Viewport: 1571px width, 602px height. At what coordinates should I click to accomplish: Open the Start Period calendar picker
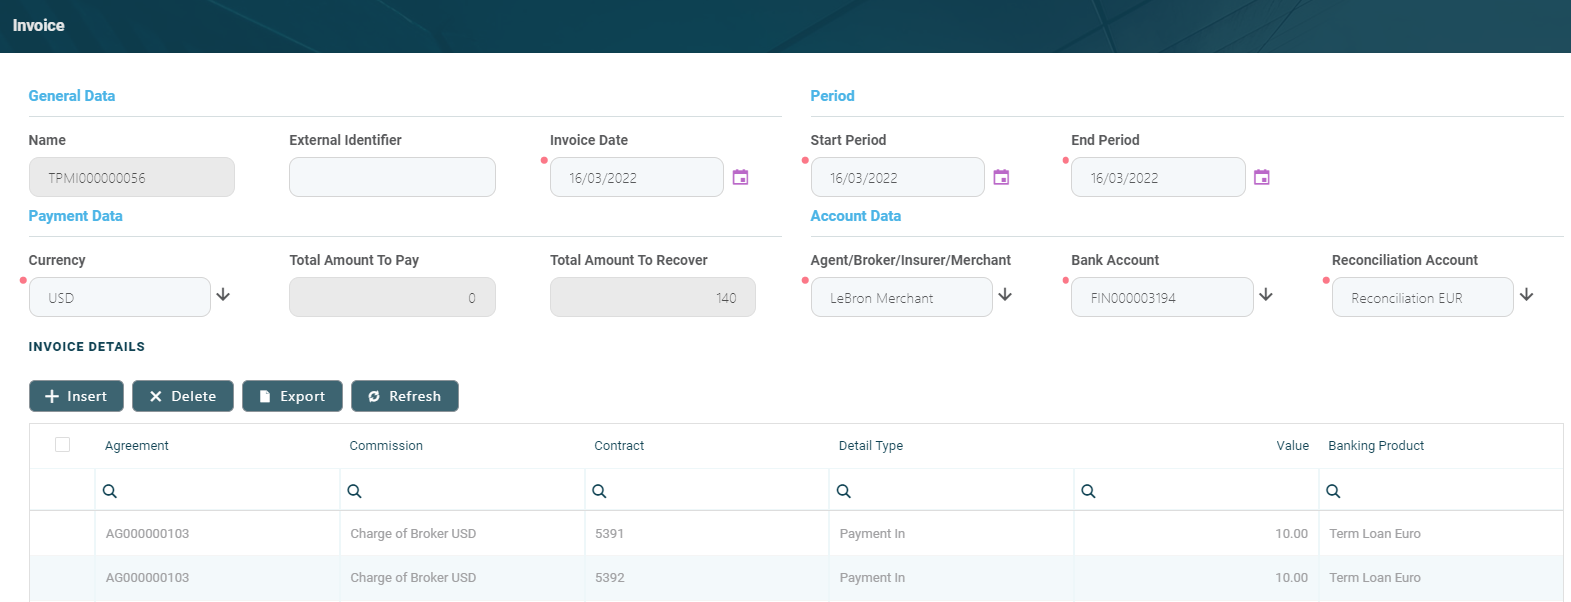(x=1001, y=177)
